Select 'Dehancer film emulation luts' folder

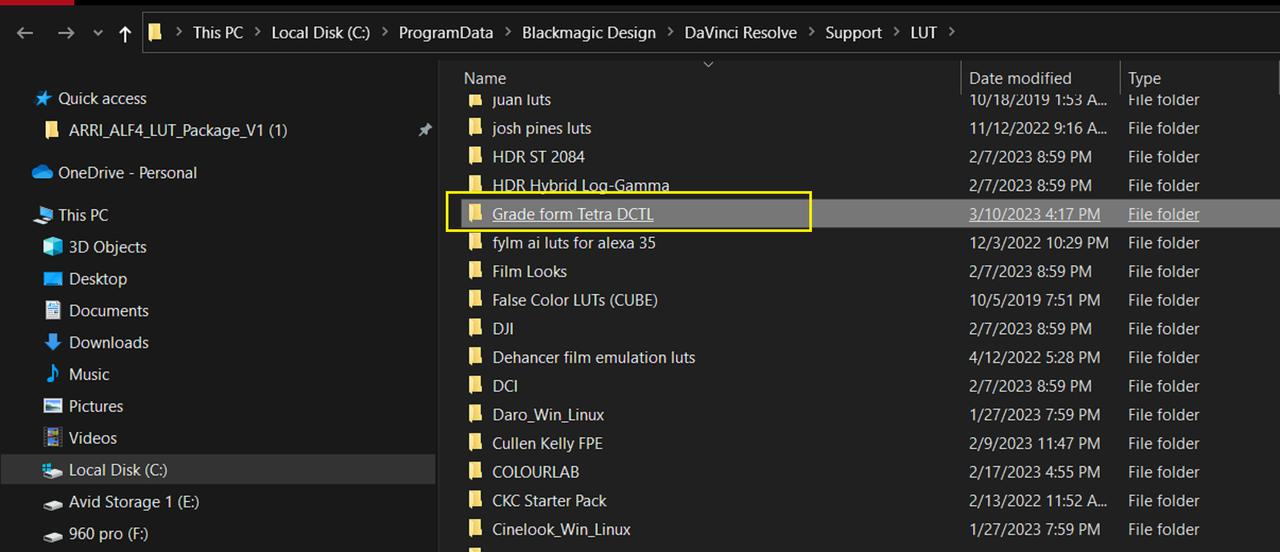[x=593, y=357]
